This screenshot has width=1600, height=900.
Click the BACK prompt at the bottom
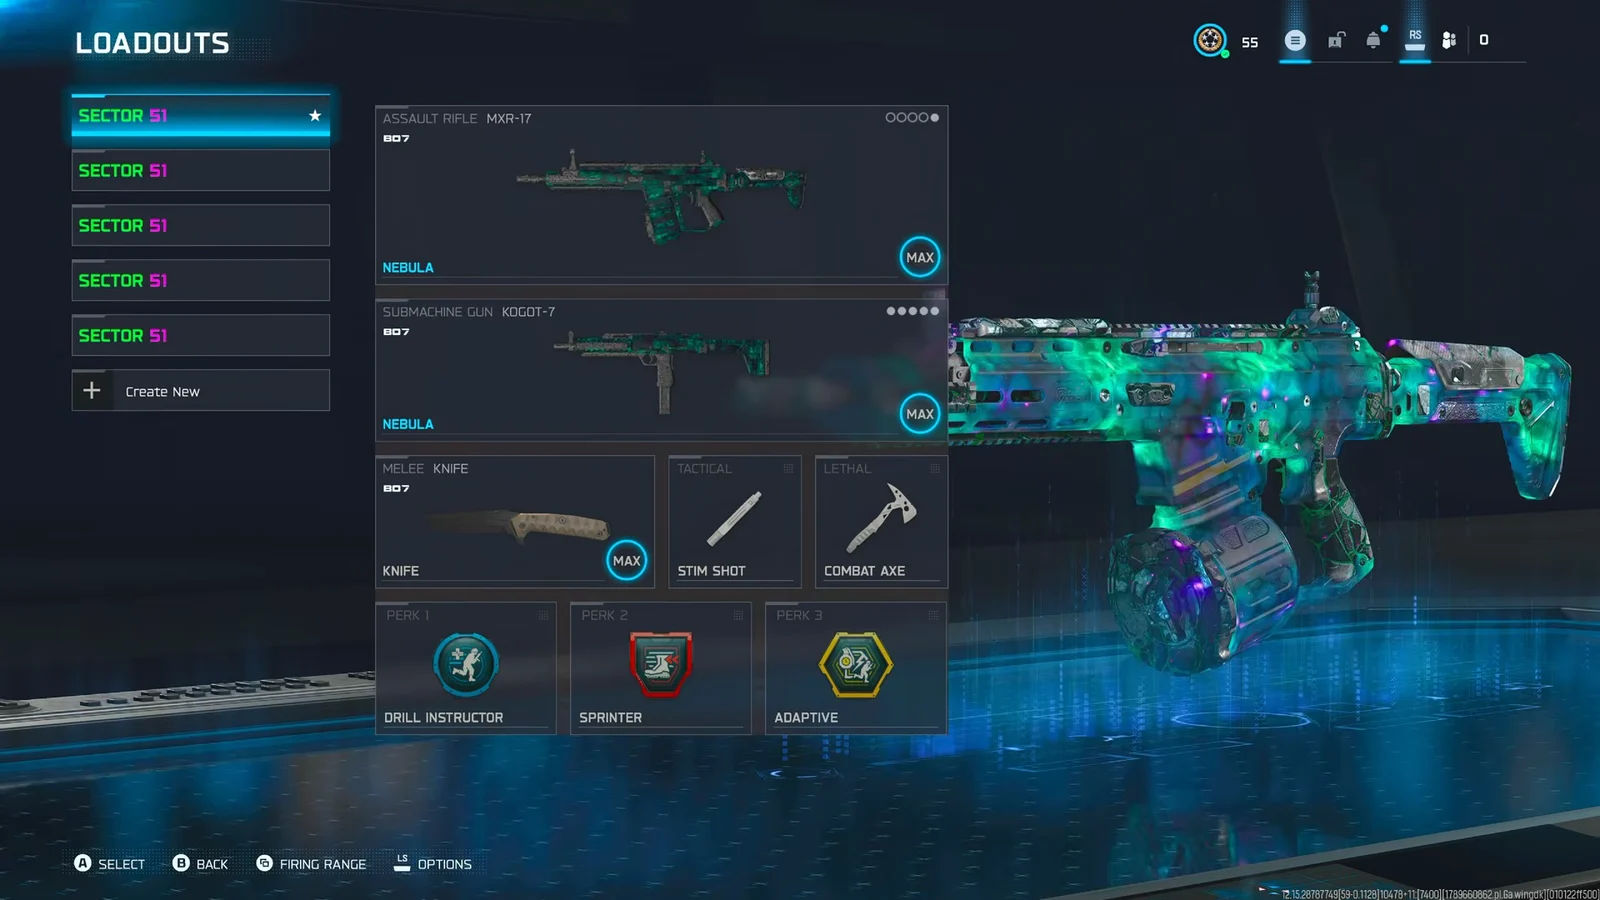pyautogui.click(x=200, y=864)
